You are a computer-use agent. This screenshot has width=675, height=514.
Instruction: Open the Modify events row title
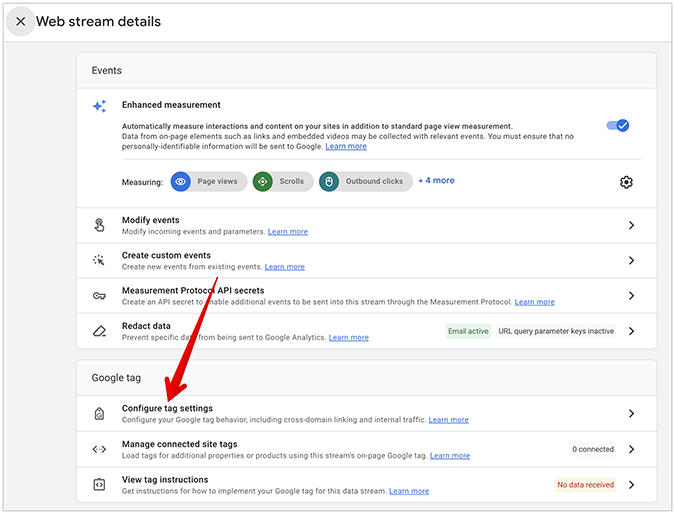click(x=151, y=220)
